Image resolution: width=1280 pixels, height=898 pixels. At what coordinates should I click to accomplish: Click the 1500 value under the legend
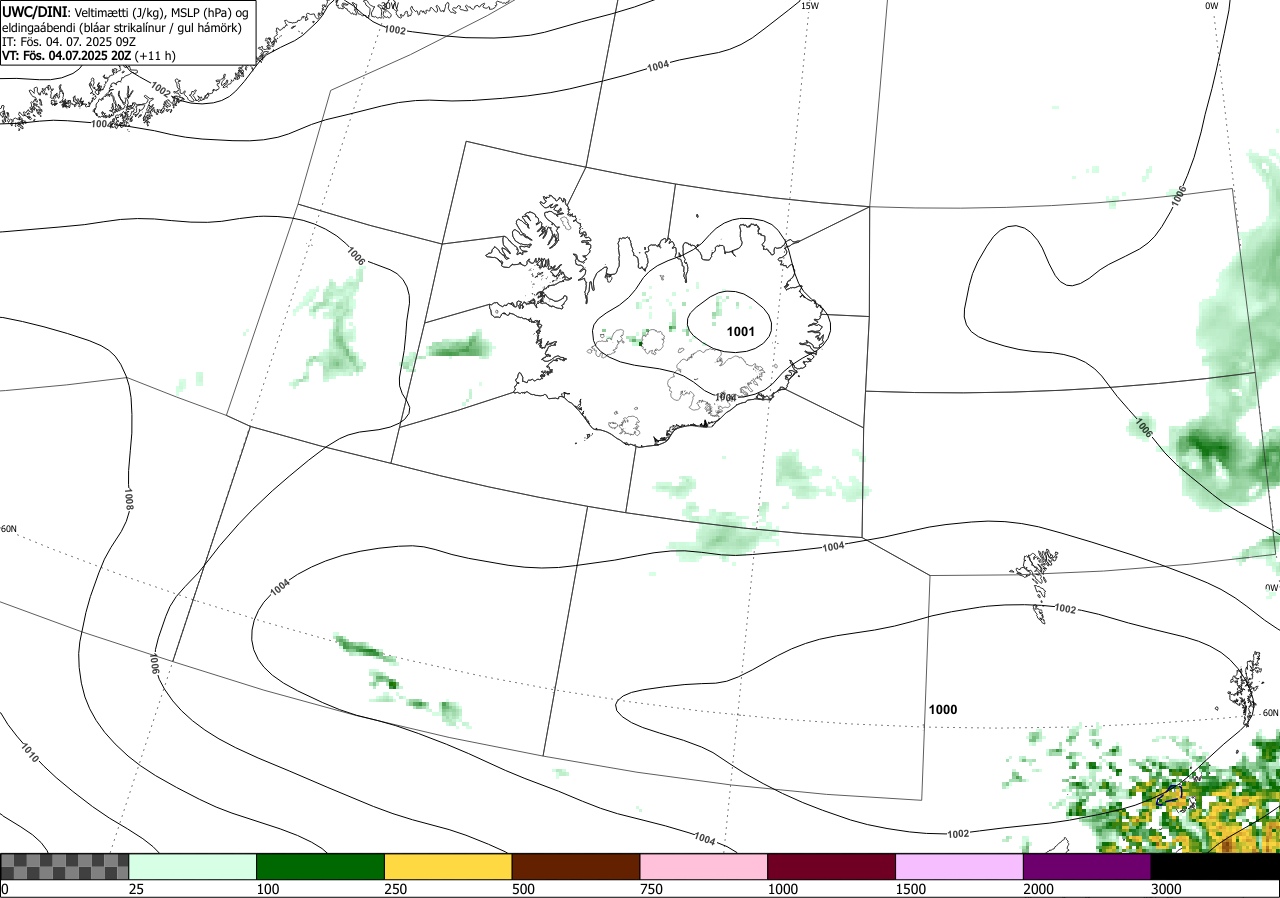pyautogui.click(x=911, y=889)
